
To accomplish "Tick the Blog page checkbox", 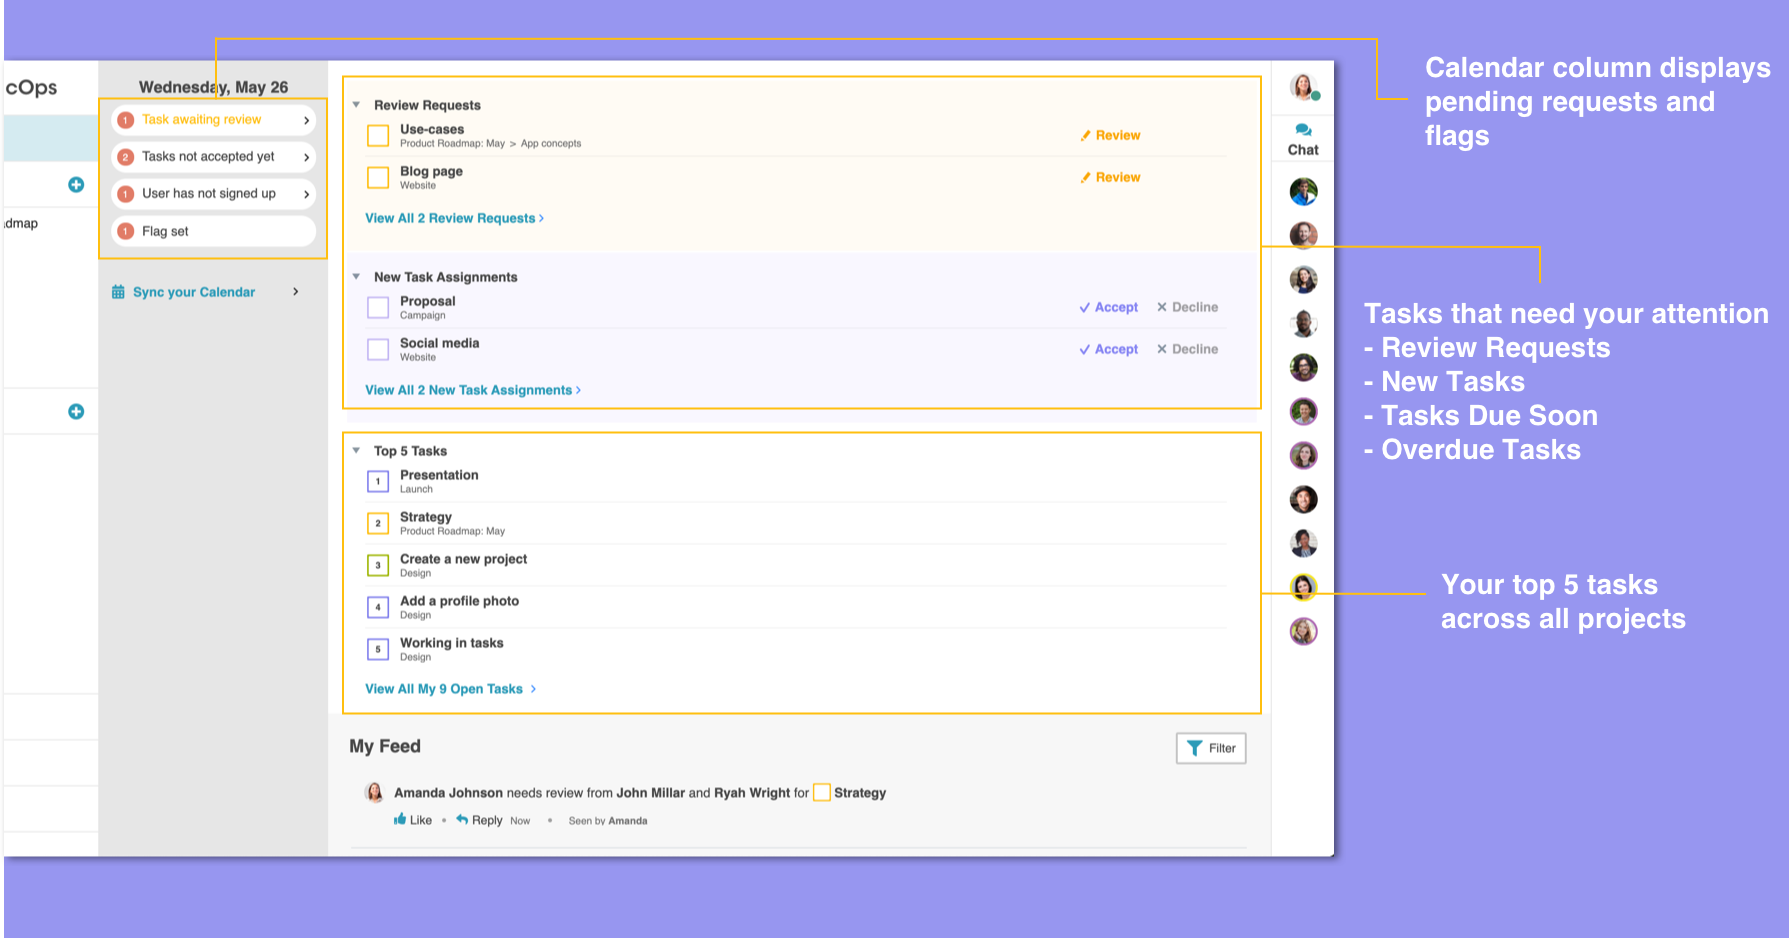I will point(378,177).
